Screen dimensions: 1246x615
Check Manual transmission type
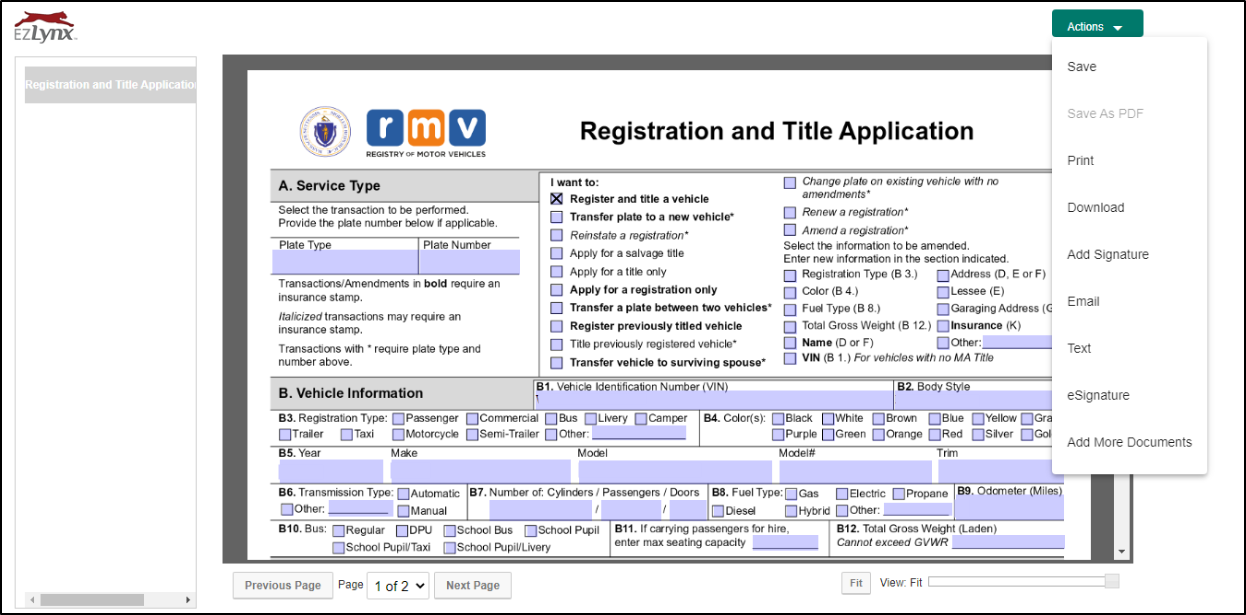[x=404, y=511]
